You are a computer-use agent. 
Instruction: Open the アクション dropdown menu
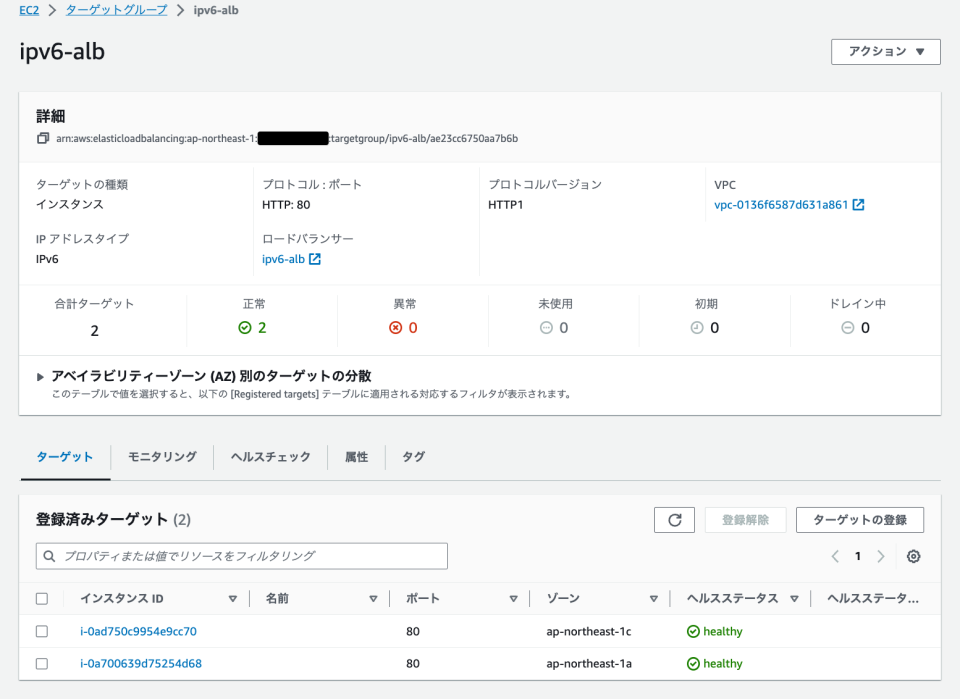pyautogui.click(x=885, y=51)
